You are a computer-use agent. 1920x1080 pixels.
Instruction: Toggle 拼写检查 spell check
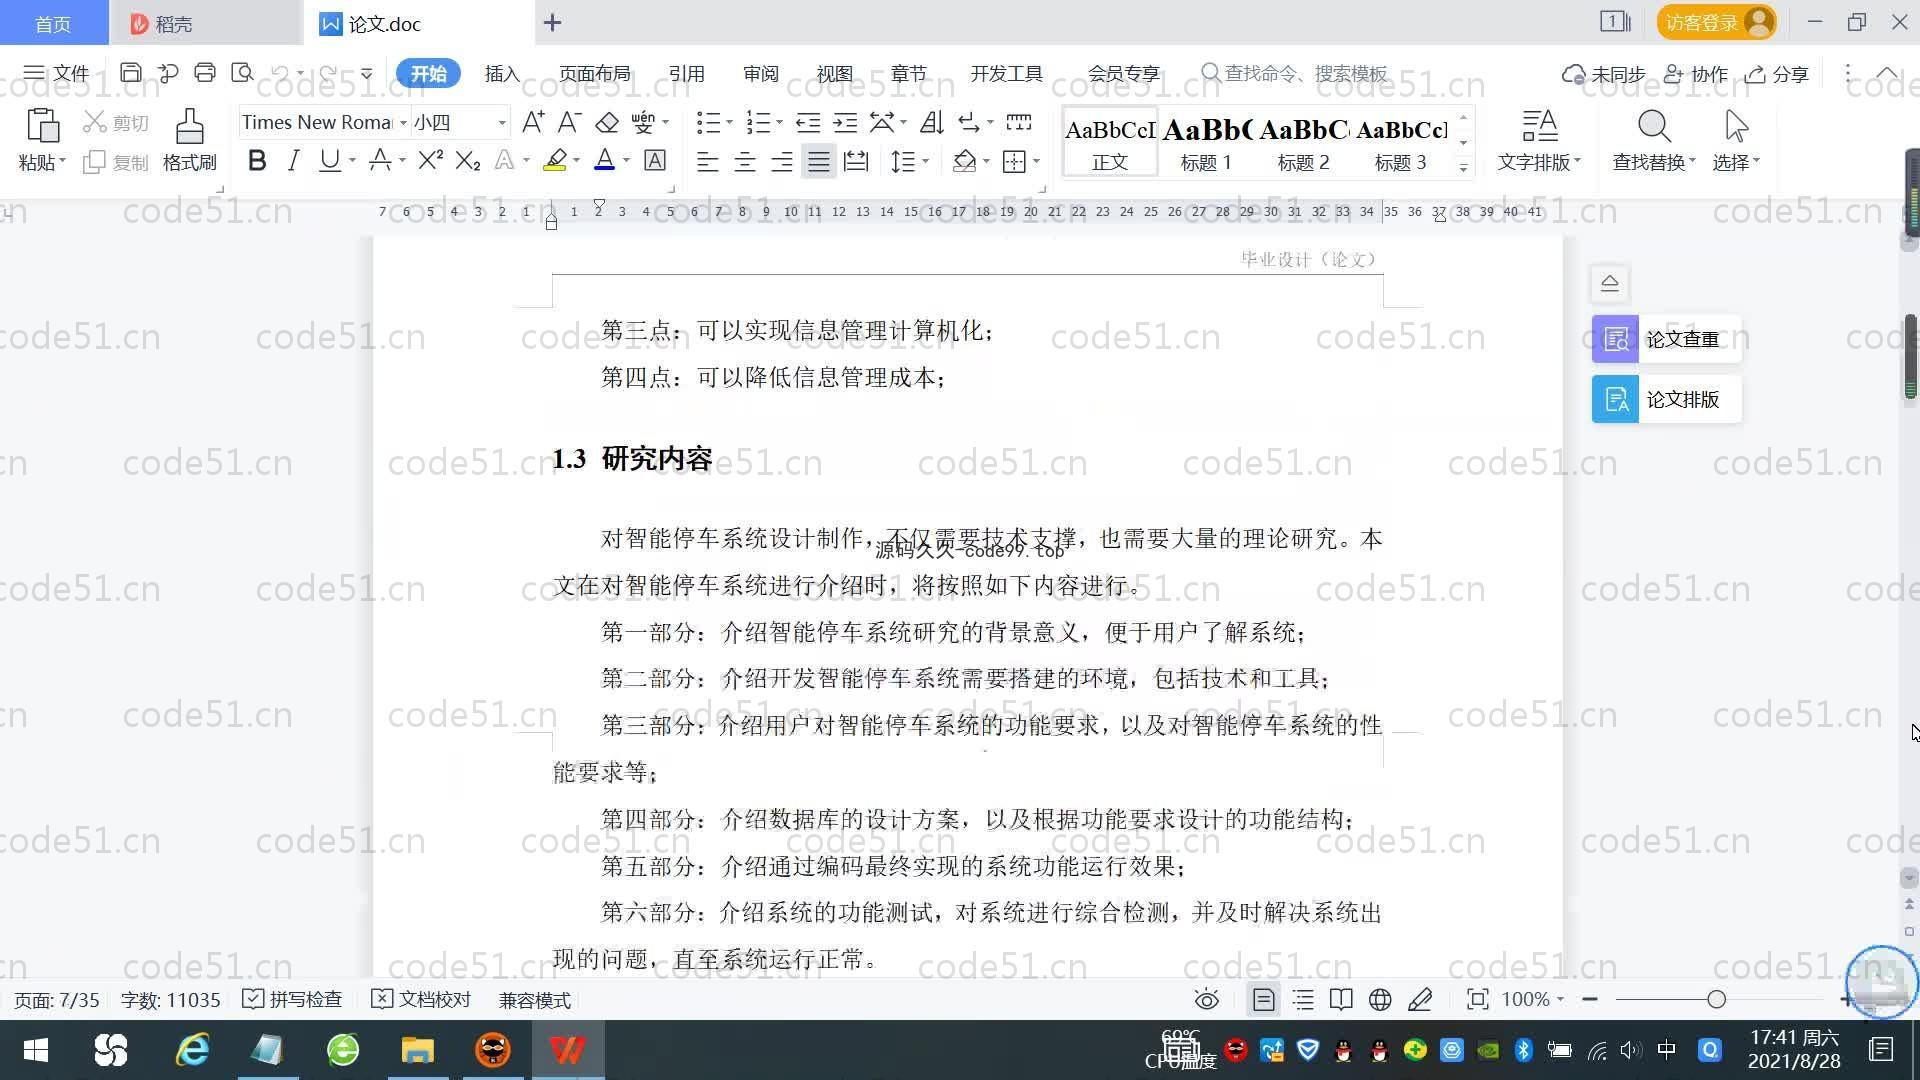click(x=293, y=999)
